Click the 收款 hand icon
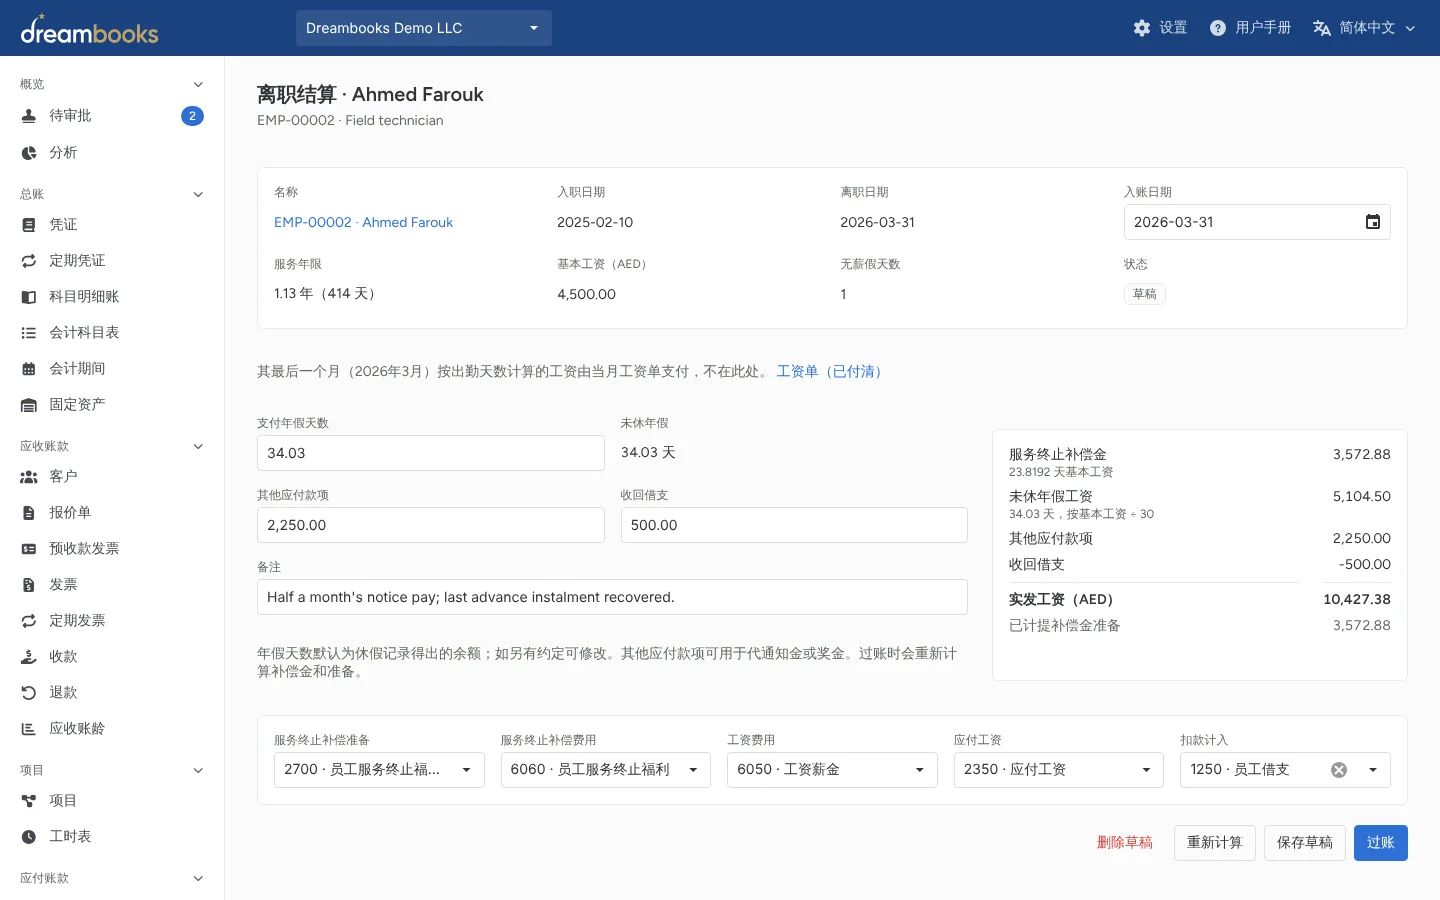The width and height of the screenshot is (1440, 900). point(29,657)
